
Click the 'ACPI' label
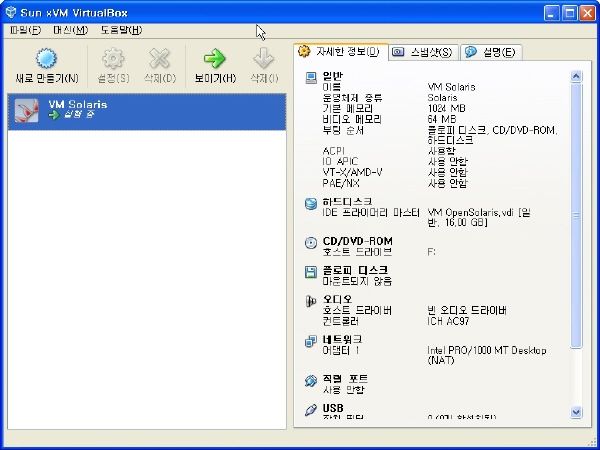(334, 151)
